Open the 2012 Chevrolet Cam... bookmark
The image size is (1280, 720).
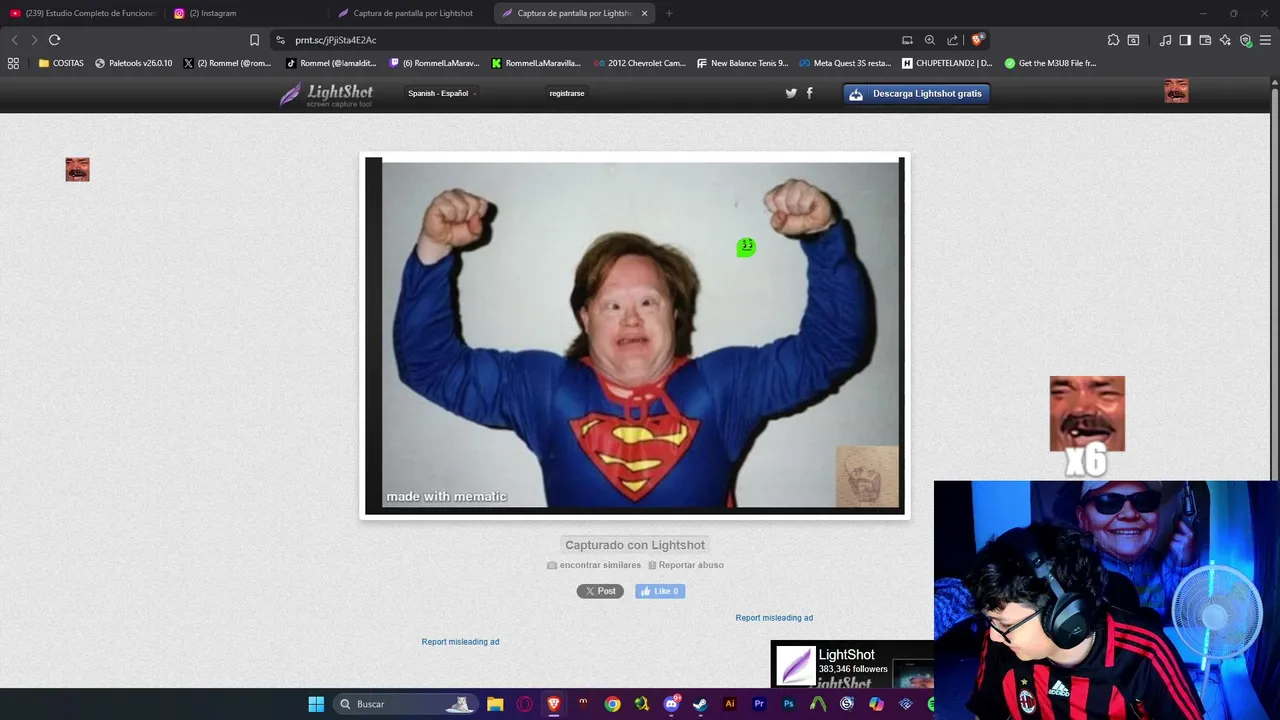640,63
